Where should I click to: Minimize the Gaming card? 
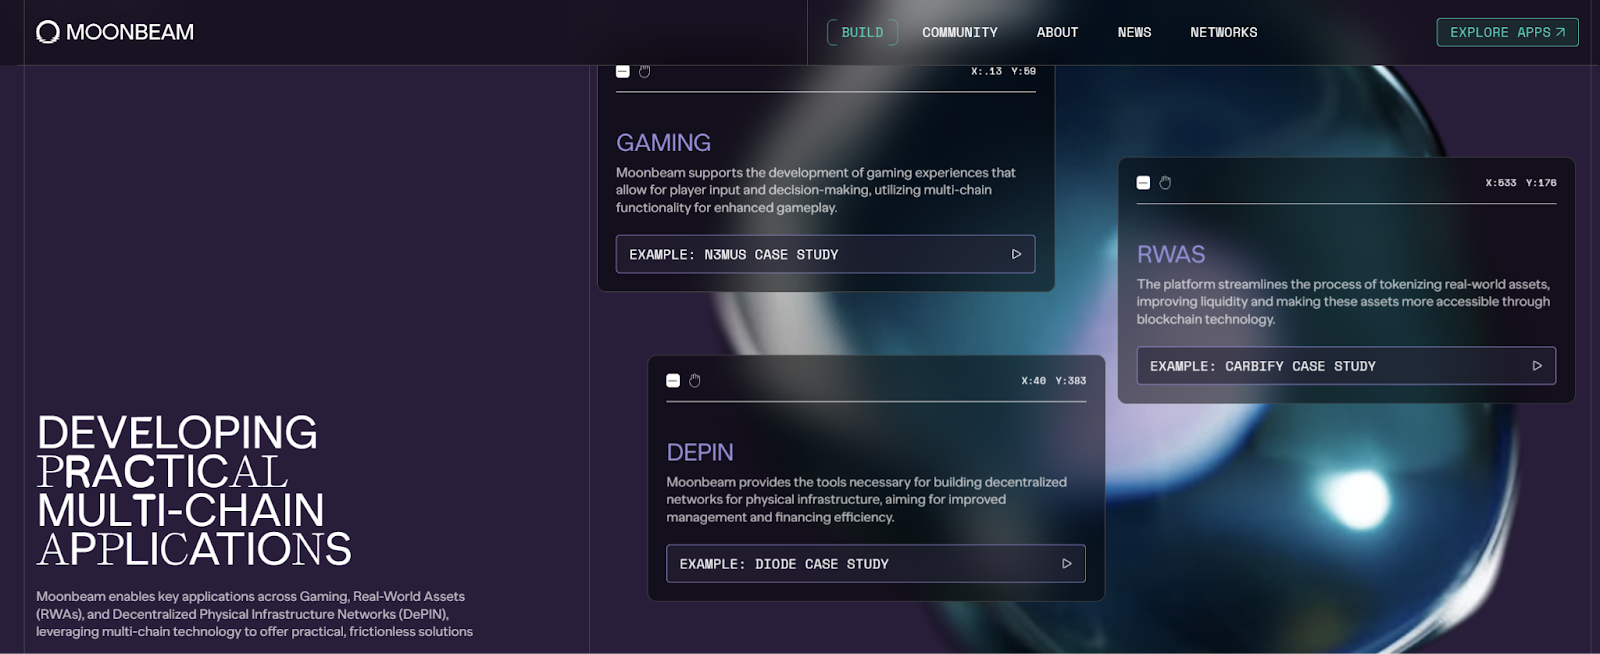pos(622,72)
